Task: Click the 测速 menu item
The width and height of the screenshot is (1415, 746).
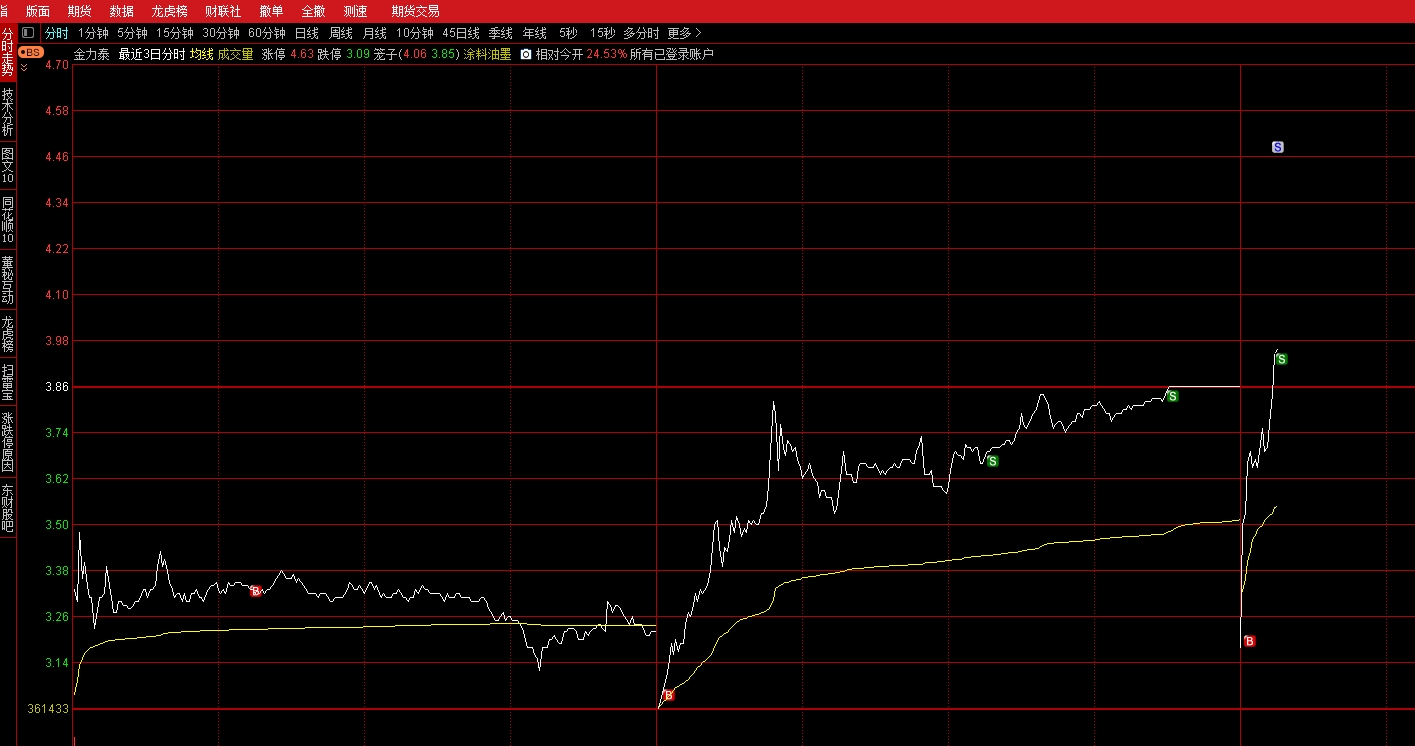Action: [x=355, y=11]
